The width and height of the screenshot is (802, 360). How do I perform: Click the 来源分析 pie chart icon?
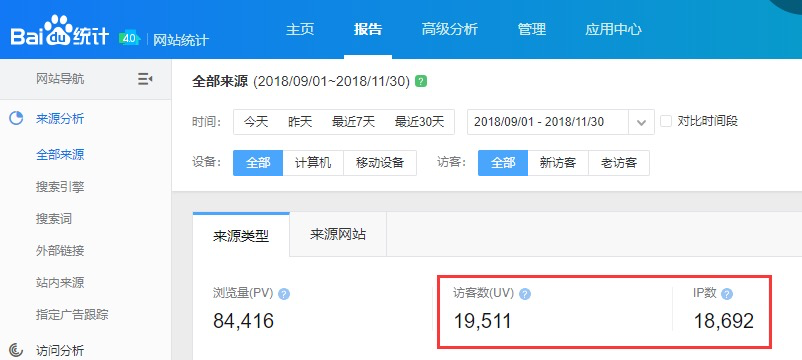16,119
